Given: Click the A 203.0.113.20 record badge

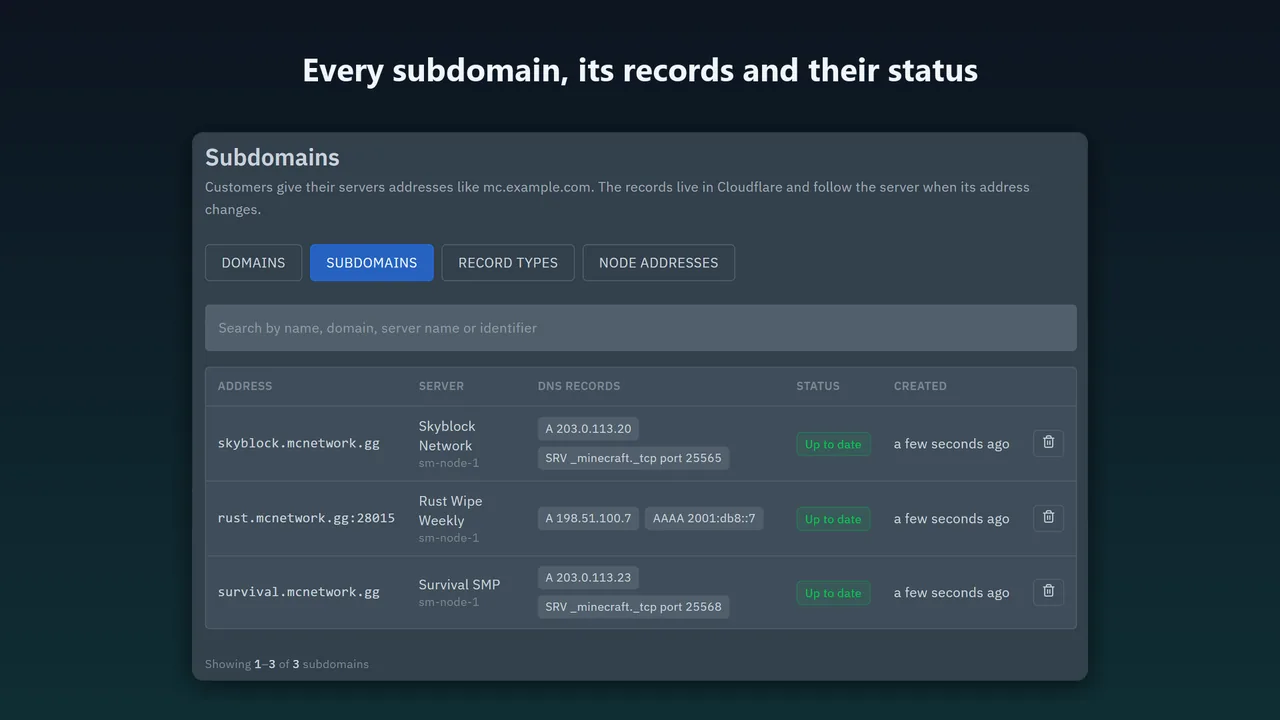Looking at the screenshot, I should tap(588, 429).
